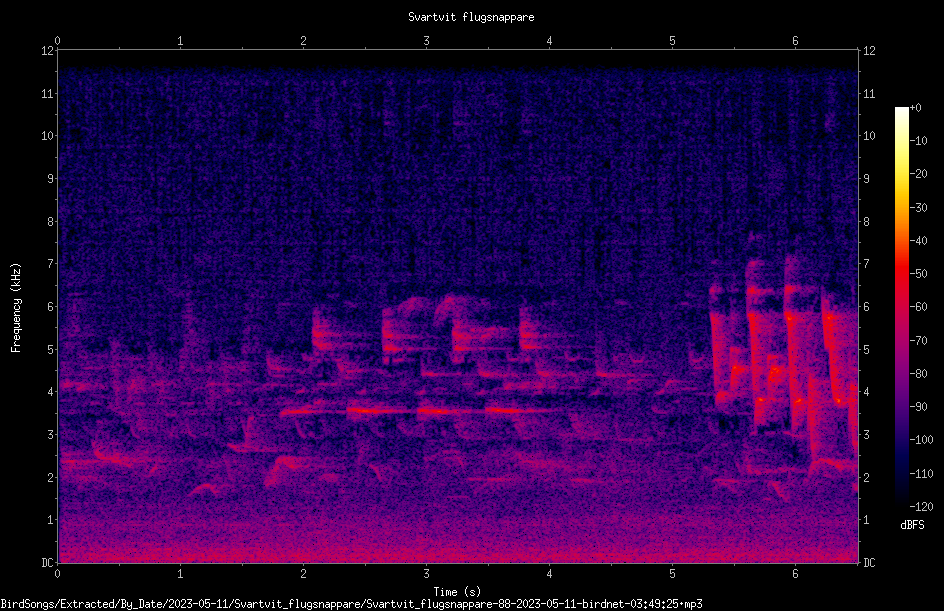Click the 1 second tick on bottom axis
944x611 pixels.
180,574
